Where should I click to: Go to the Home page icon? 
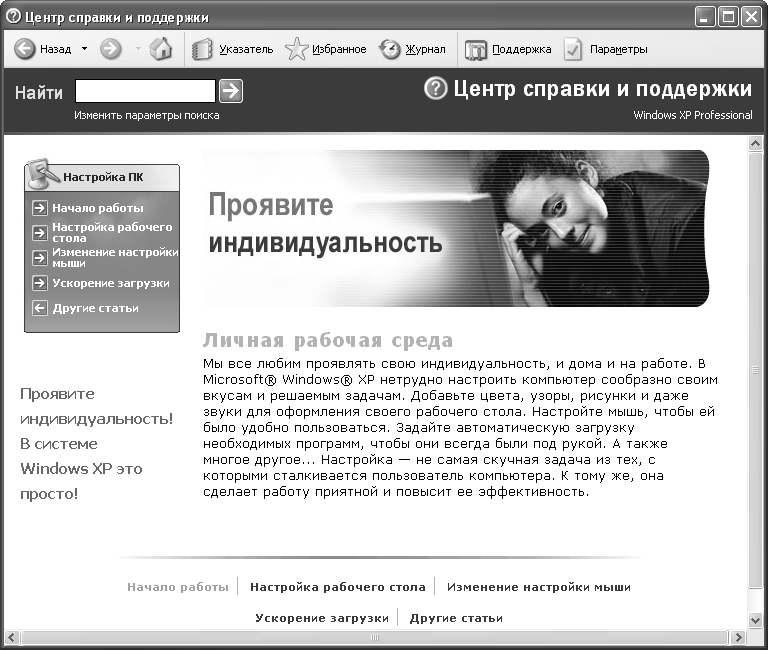click(161, 49)
